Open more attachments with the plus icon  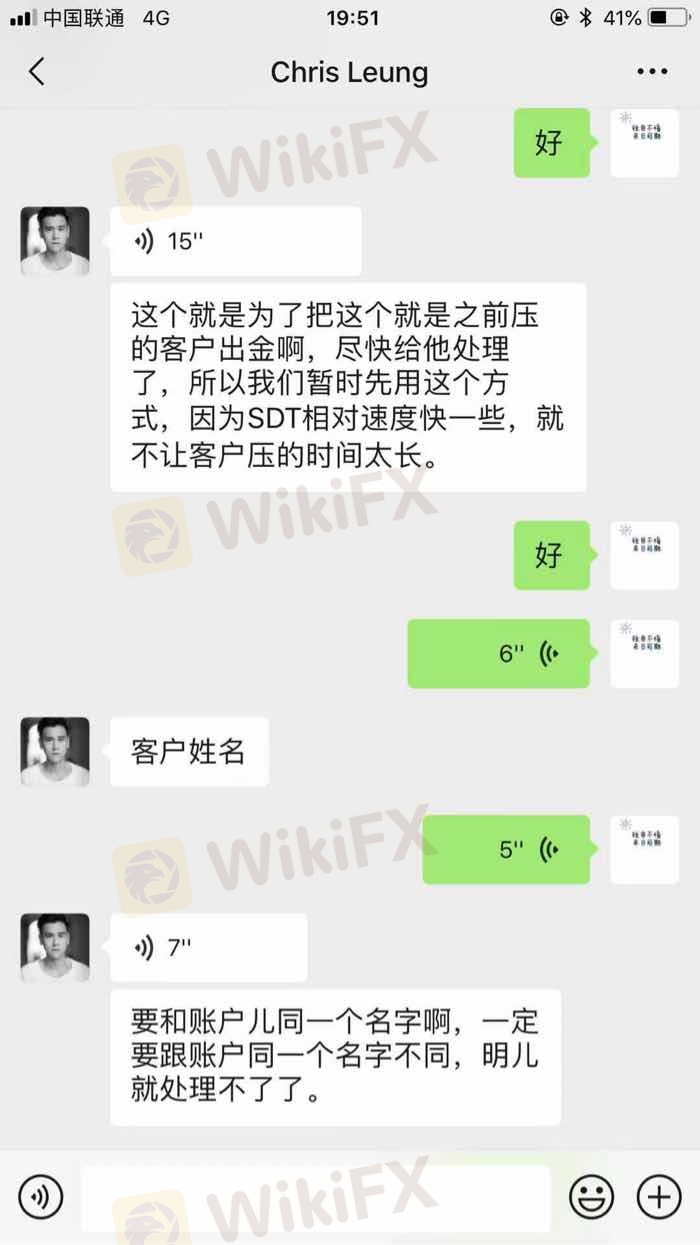659,1196
